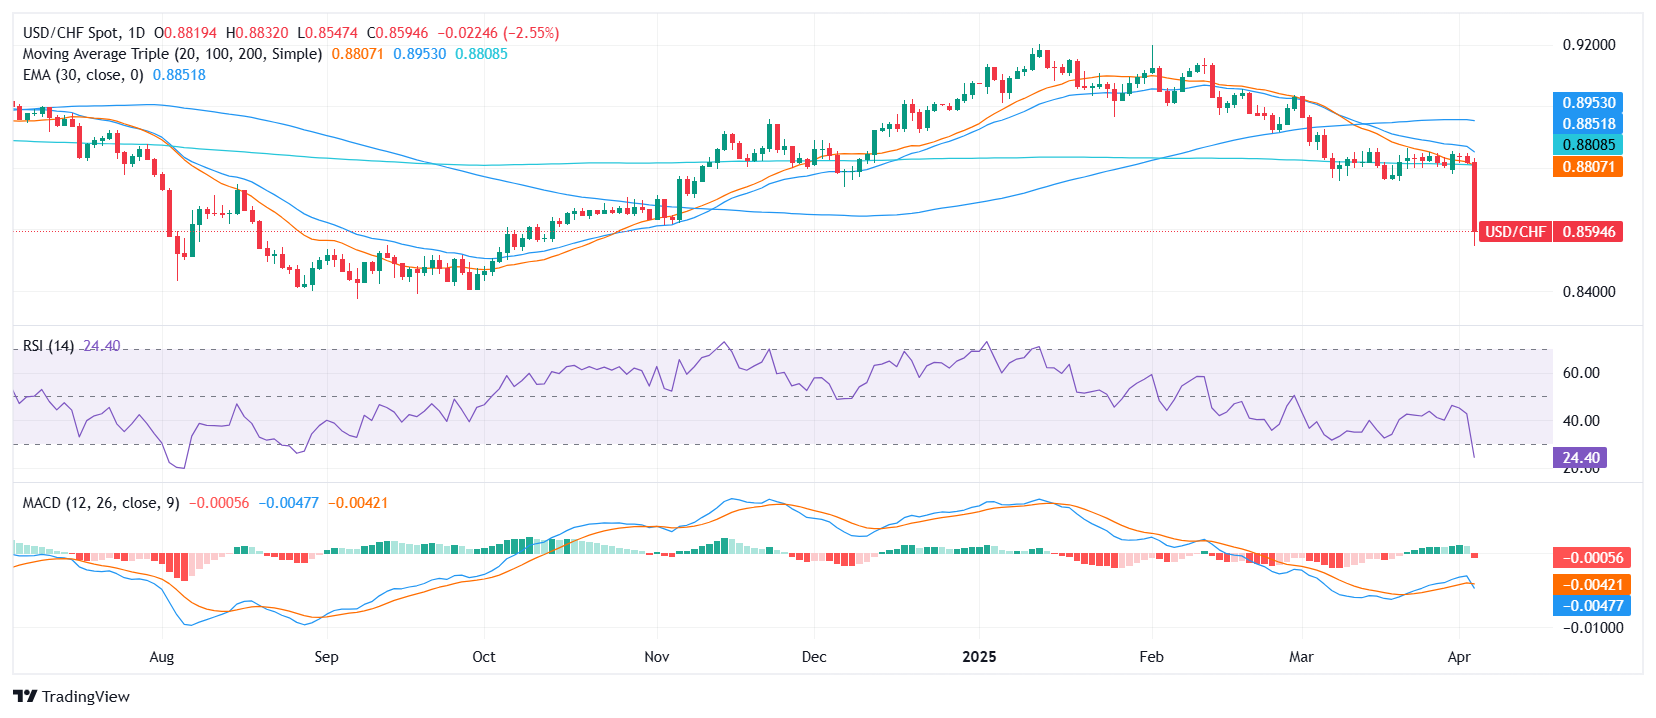This screenshot has width=1656, height=718.
Task: Click the red MACD histogram -0.00056 tag
Action: click(1592, 557)
